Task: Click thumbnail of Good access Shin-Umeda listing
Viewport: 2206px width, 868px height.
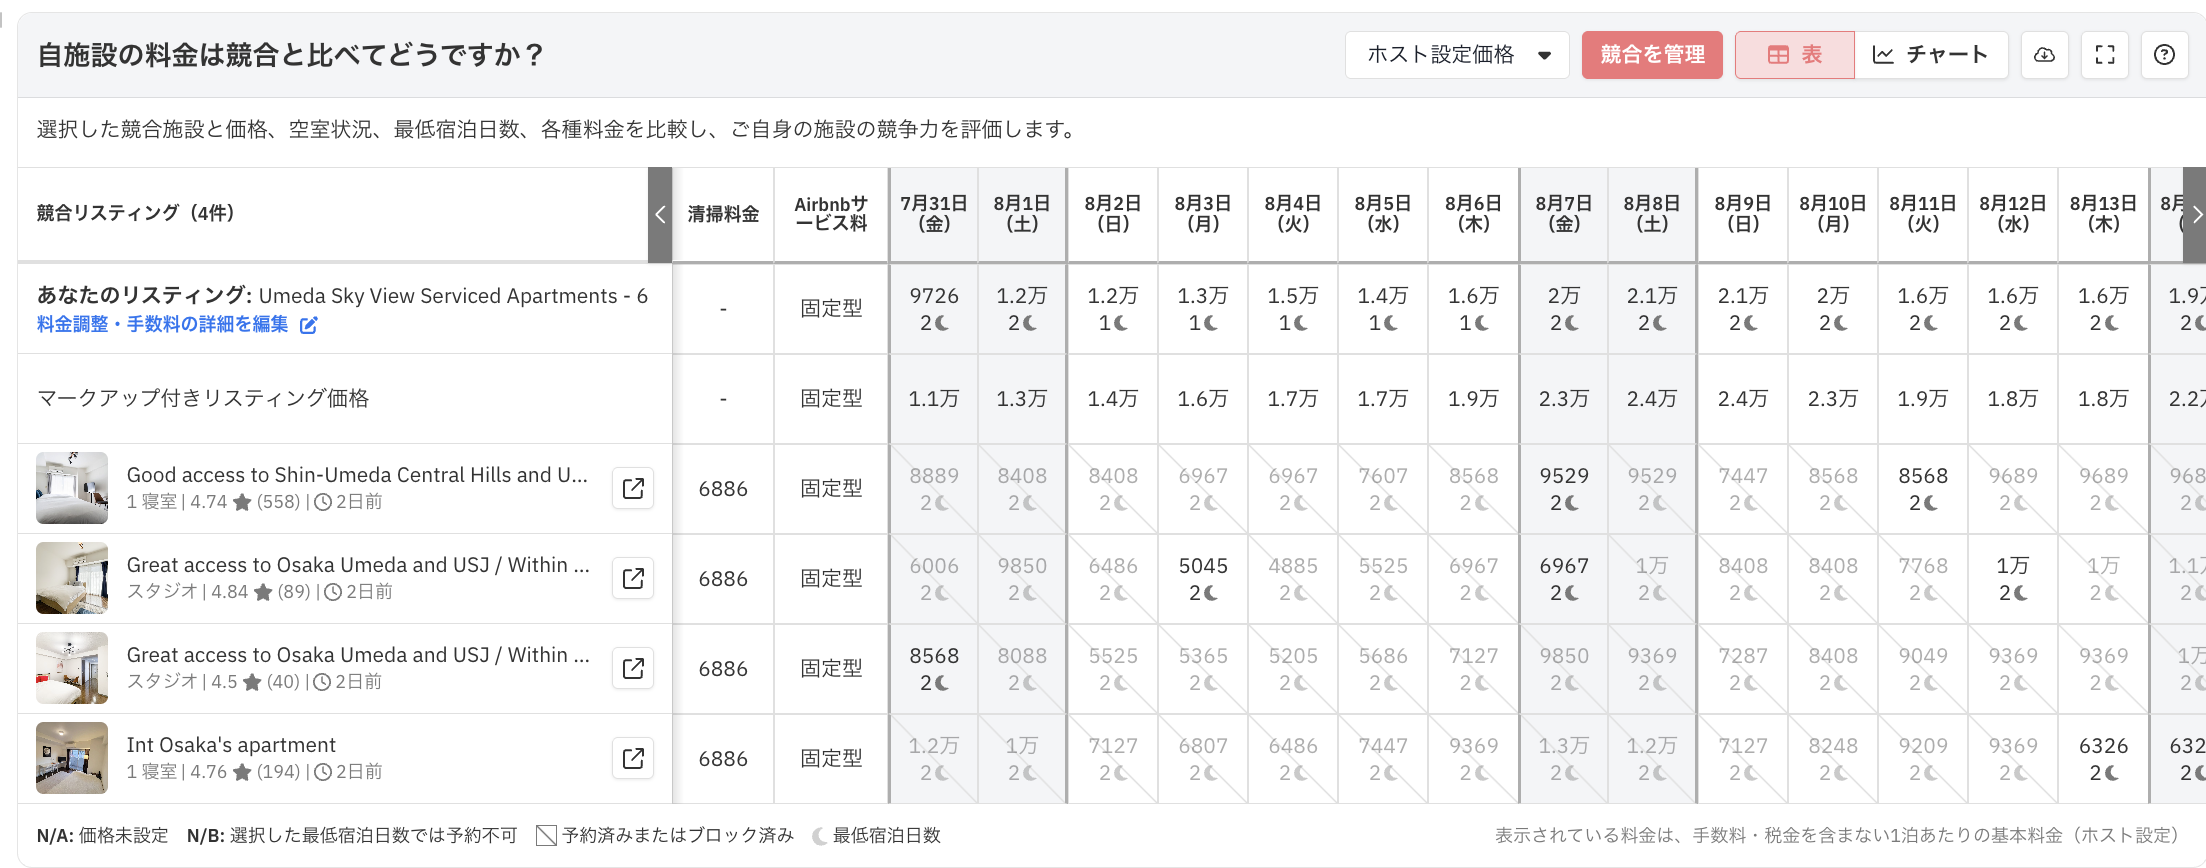Action: pyautogui.click(x=72, y=488)
